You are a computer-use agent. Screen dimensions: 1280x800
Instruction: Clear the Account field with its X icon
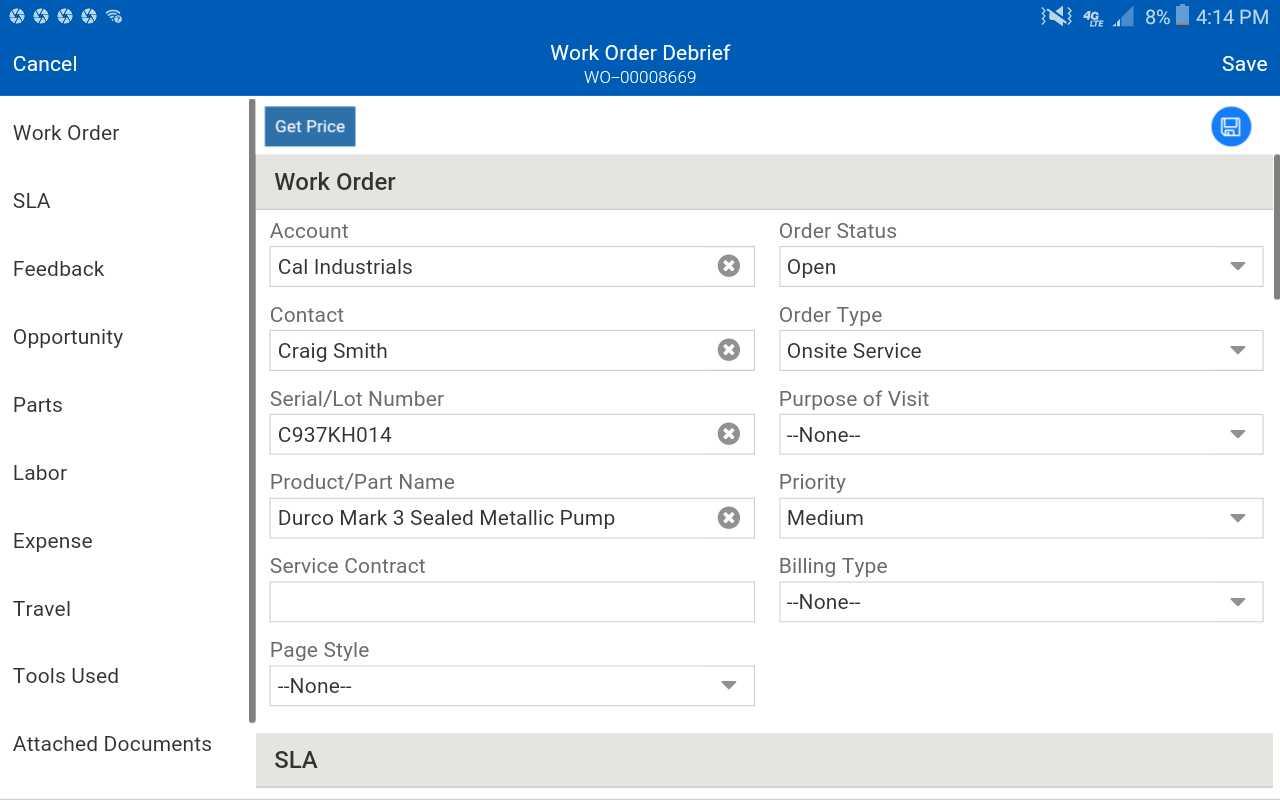click(x=729, y=266)
